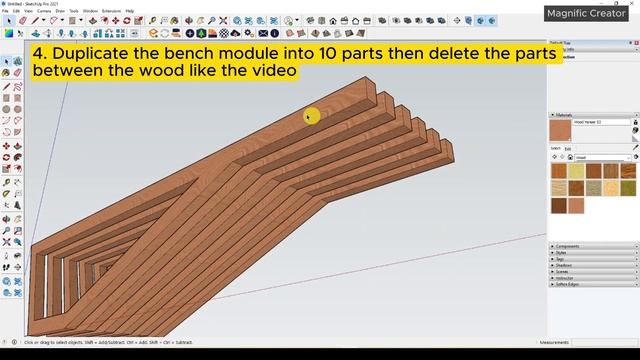Viewport: 640px width, 360px height.
Task: Pick the material eyedropper sample tool
Action: coord(636,148)
